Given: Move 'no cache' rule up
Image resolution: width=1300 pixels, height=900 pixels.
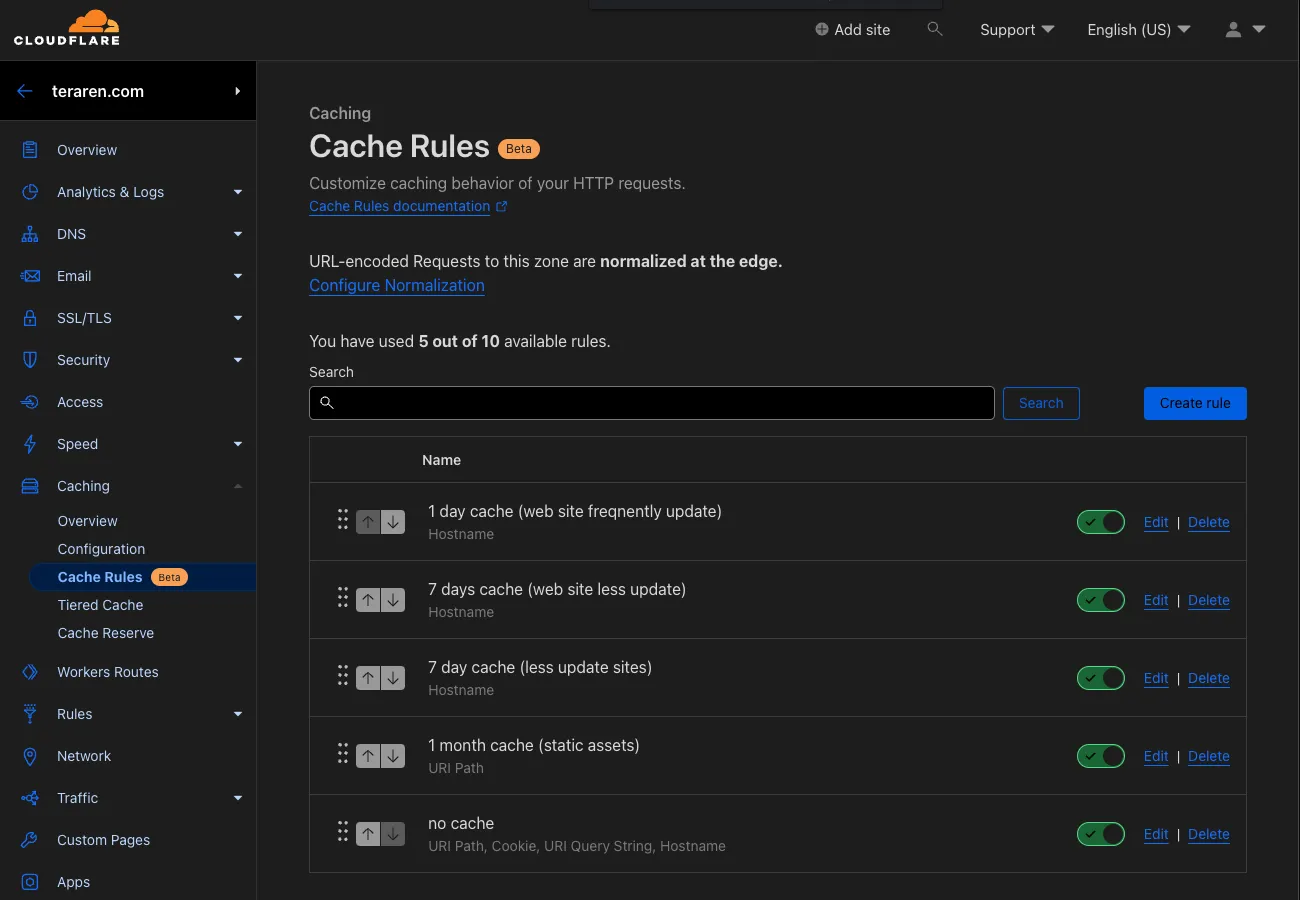Looking at the screenshot, I should [368, 834].
